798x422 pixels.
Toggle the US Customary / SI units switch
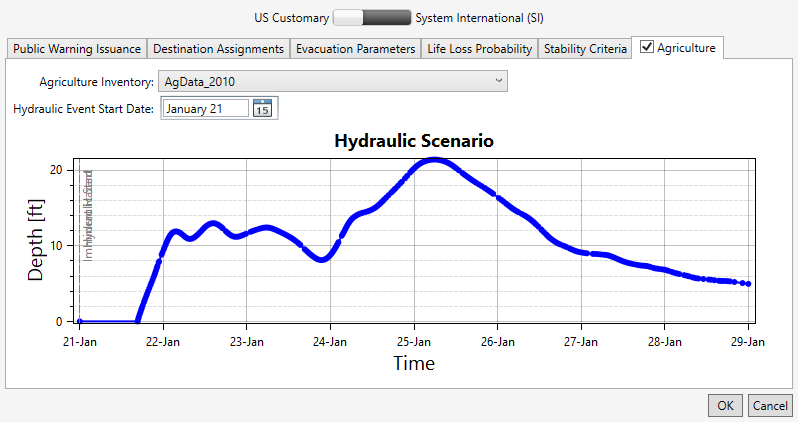[x=371, y=17]
